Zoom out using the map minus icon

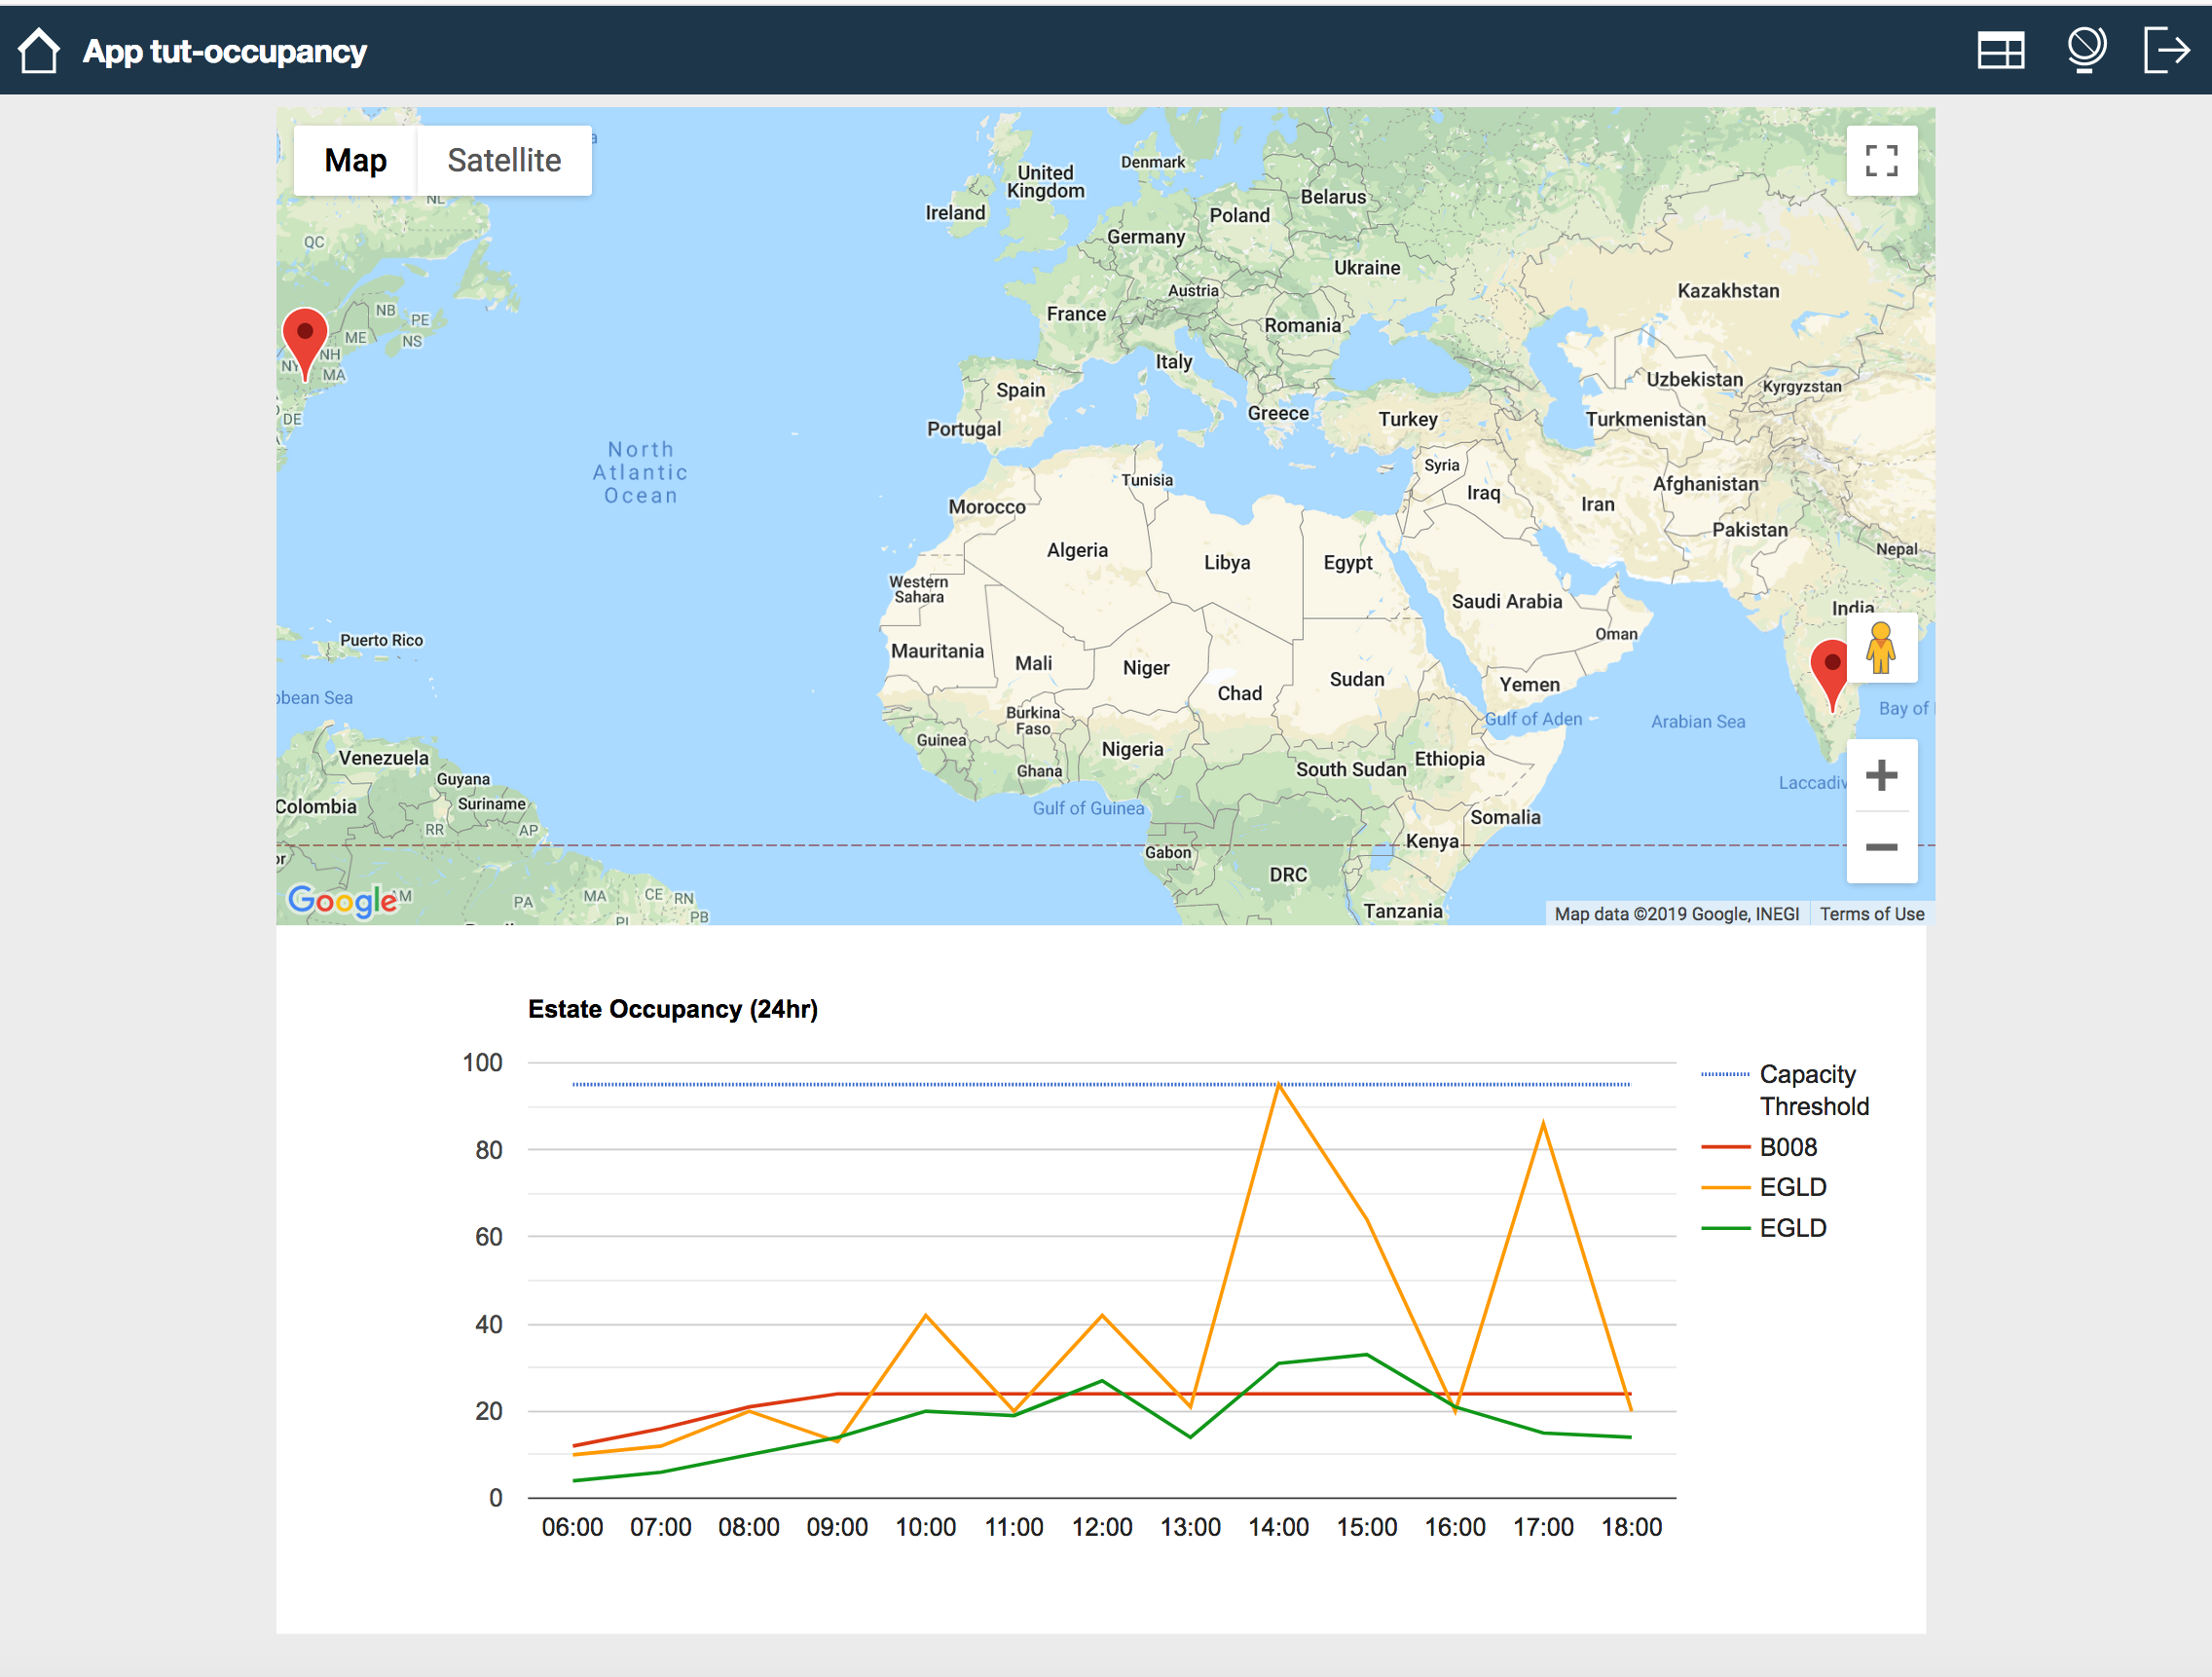[1882, 847]
